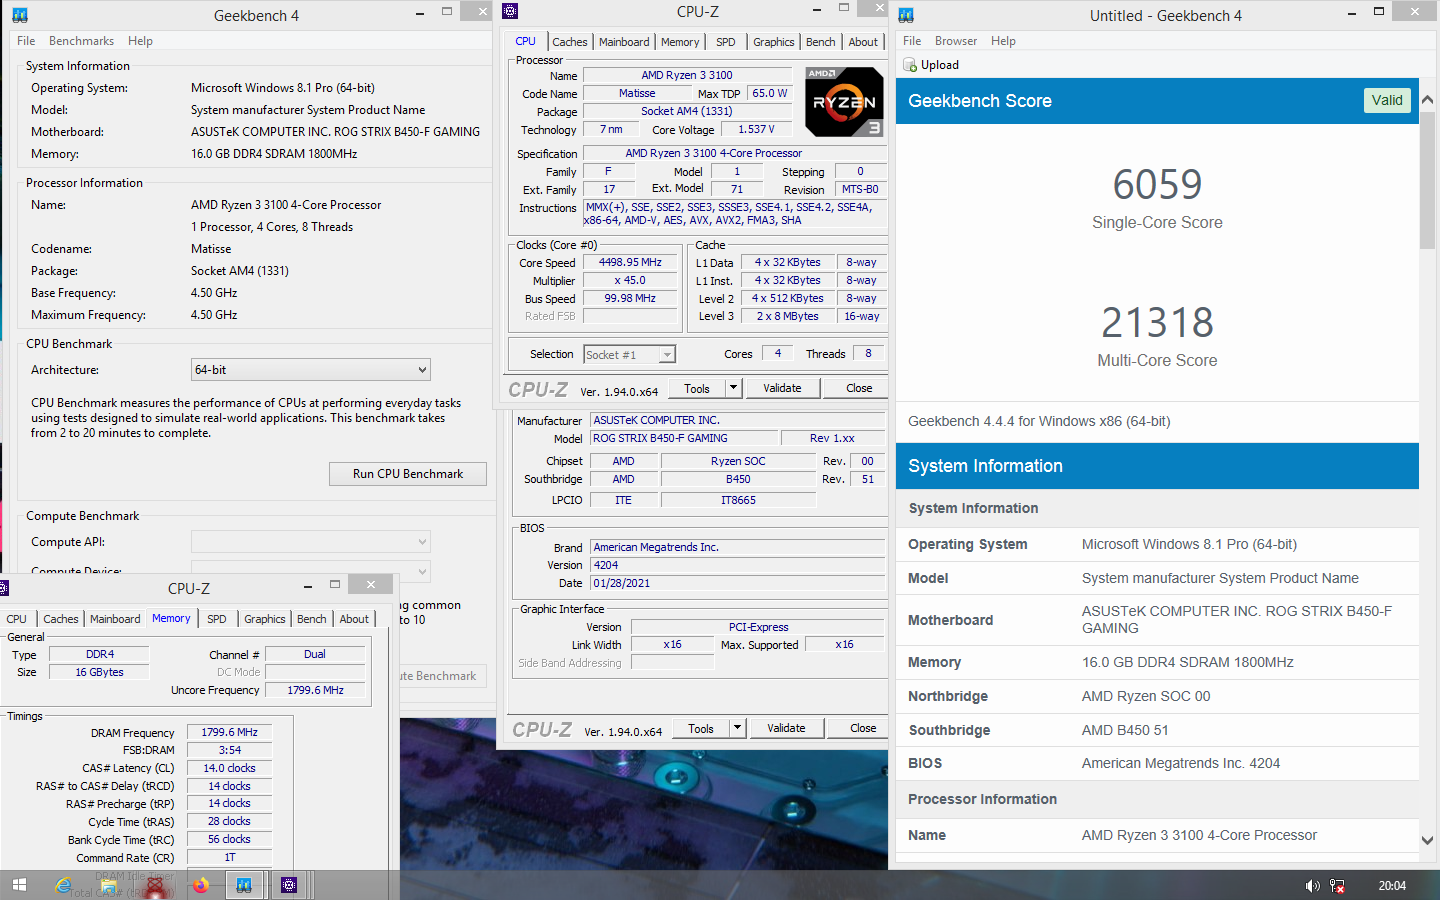Open the Benchmarks menu

(x=81, y=41)
